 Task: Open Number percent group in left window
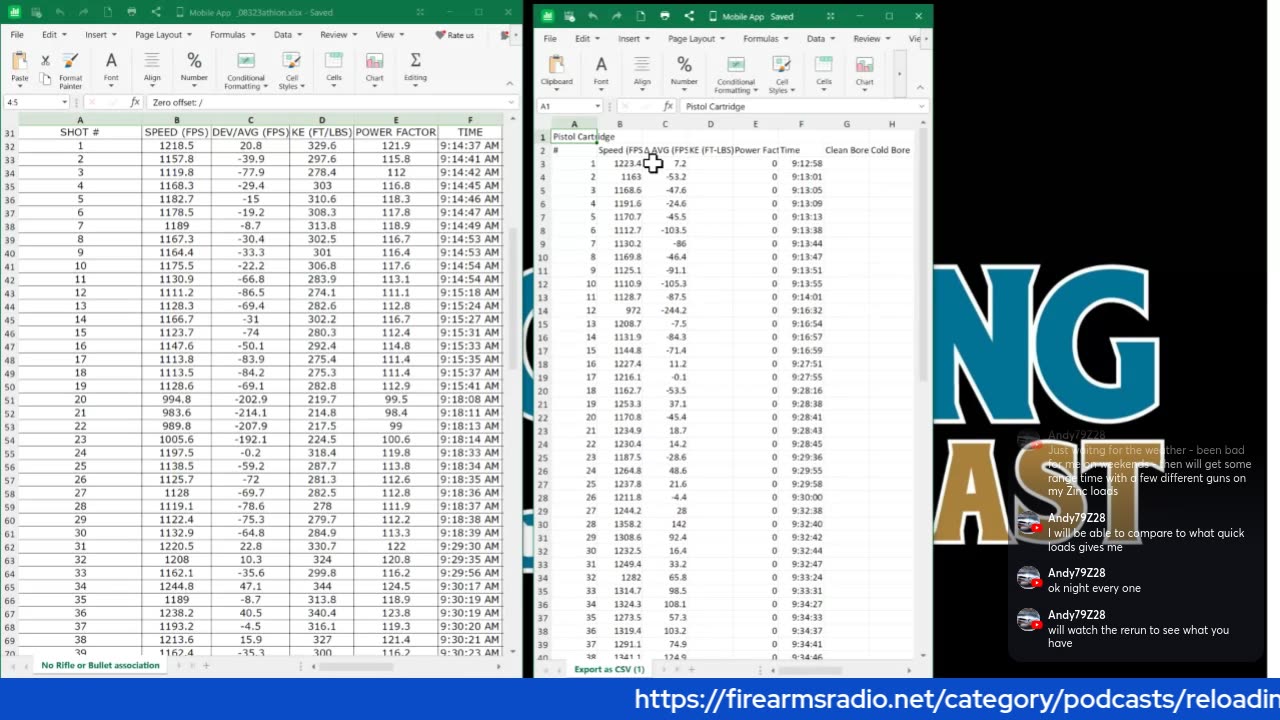194,67
